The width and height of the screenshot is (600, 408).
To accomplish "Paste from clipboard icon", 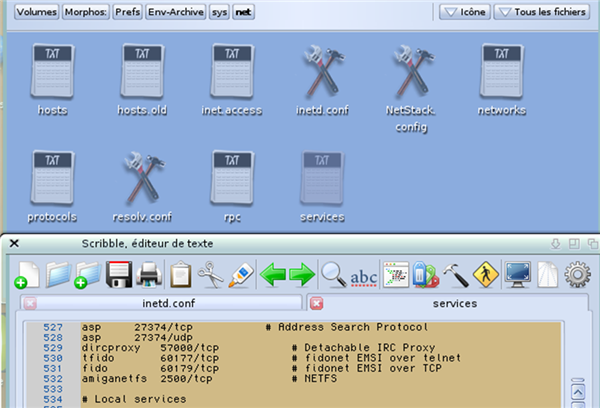I will coord(181,274).
